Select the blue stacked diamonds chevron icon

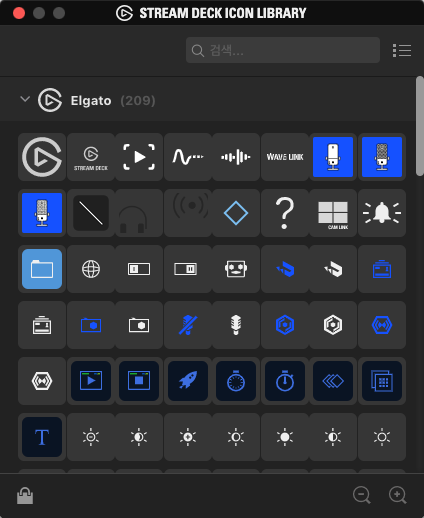[x=333, y=381]
